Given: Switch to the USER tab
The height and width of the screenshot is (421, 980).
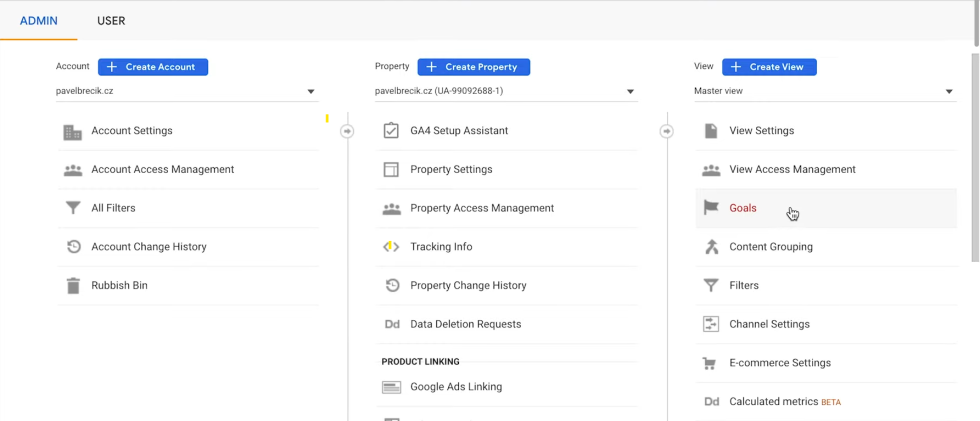Looking at the screenshot, I should pos(111,21).
